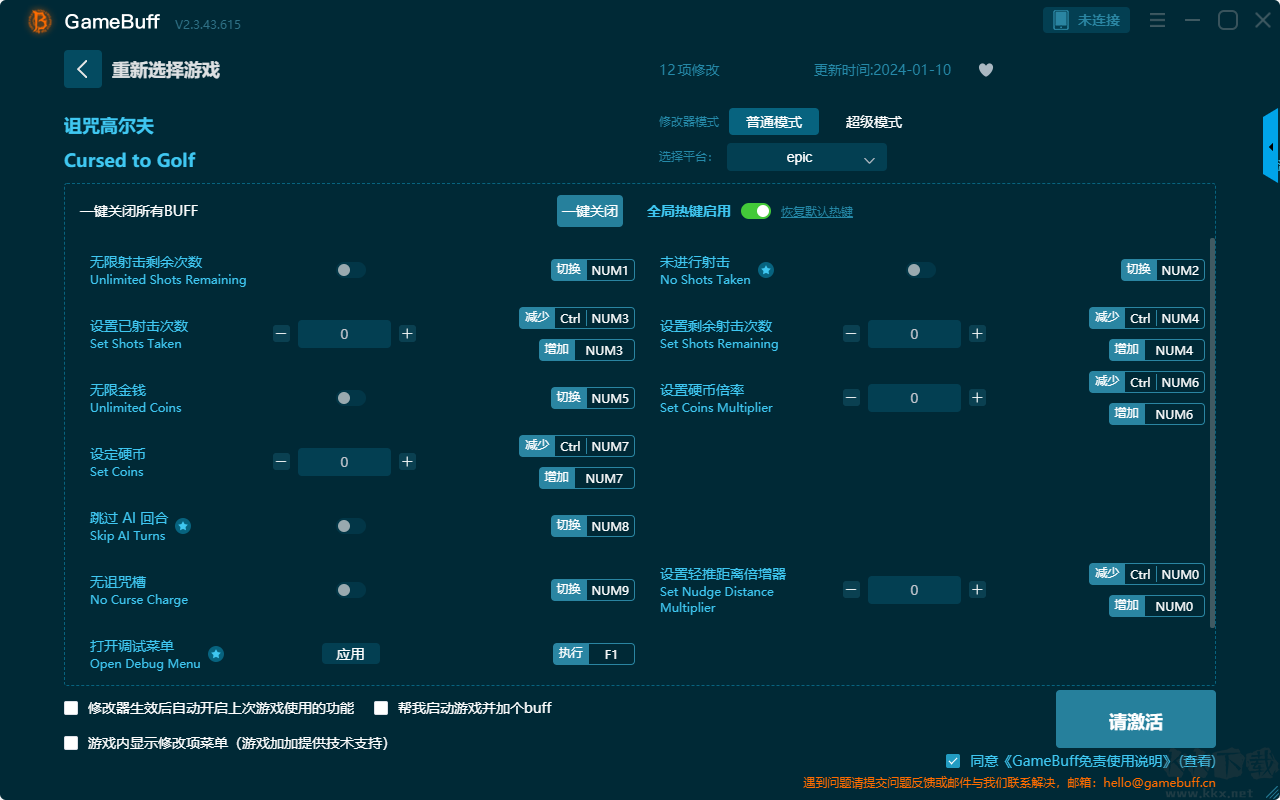
Task: Click NUM2 toggle hotkey for No Shots Taken
Action: (x=1163, y=270)
